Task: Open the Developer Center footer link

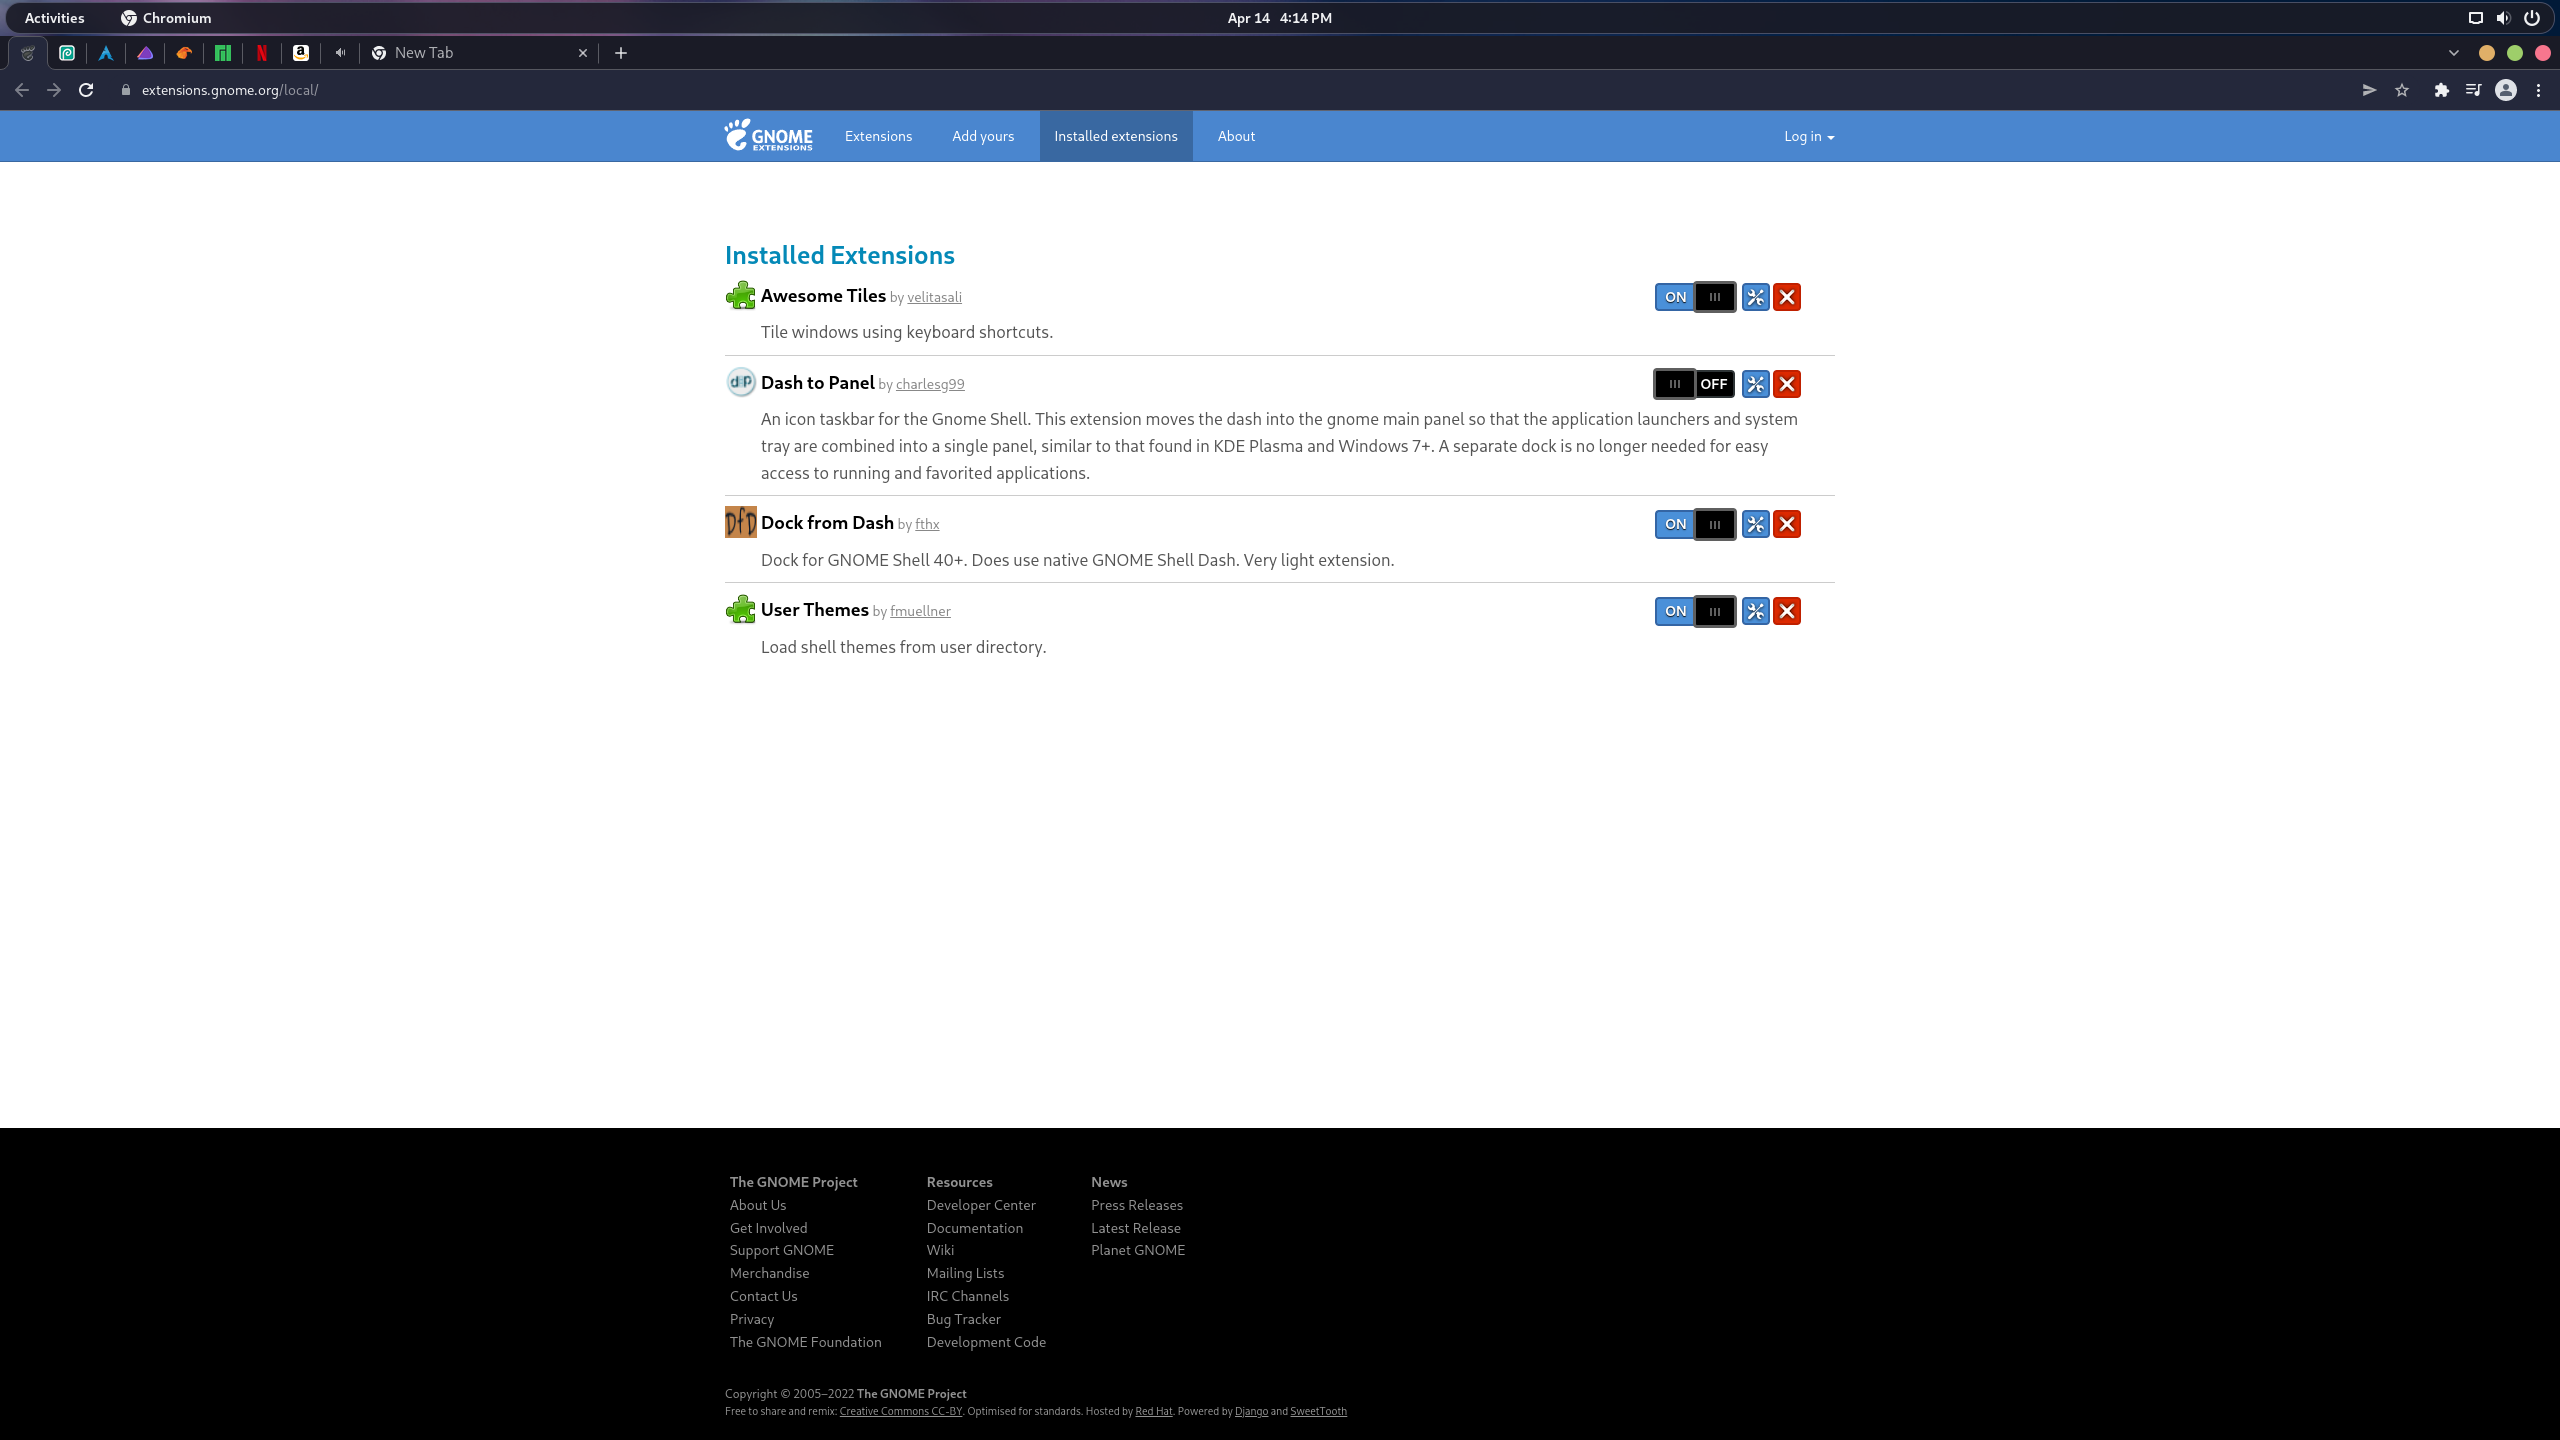Action: (x=981, y=1205)
